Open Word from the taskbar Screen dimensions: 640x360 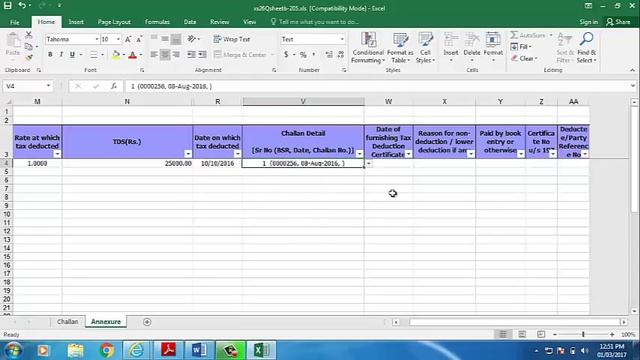point(199,350)
